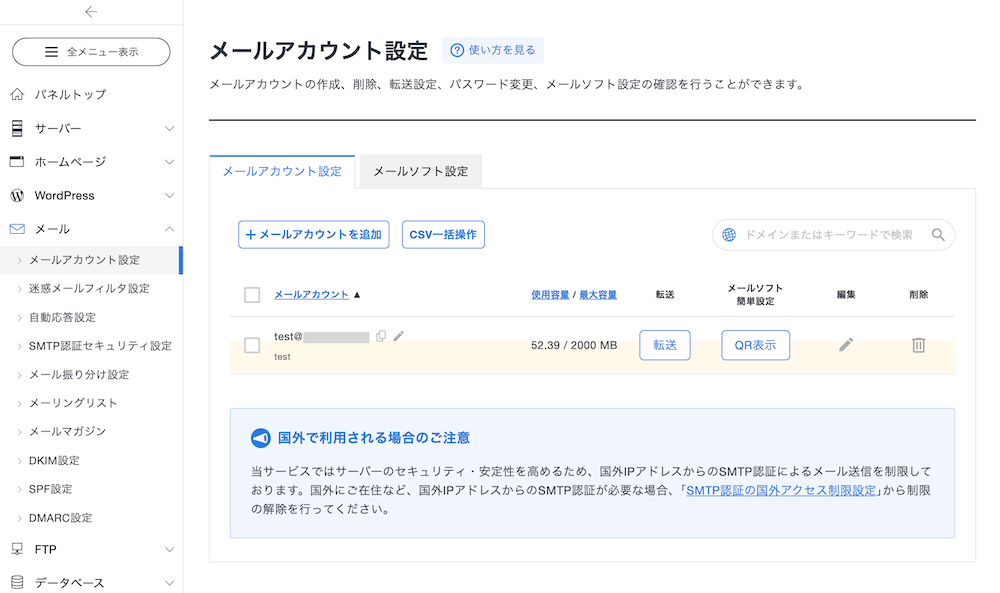Screen dimensions: 1000x593
Task: Expand the ホームページ menu chevron
Action: pyautogui.click(x=170, y=162)
